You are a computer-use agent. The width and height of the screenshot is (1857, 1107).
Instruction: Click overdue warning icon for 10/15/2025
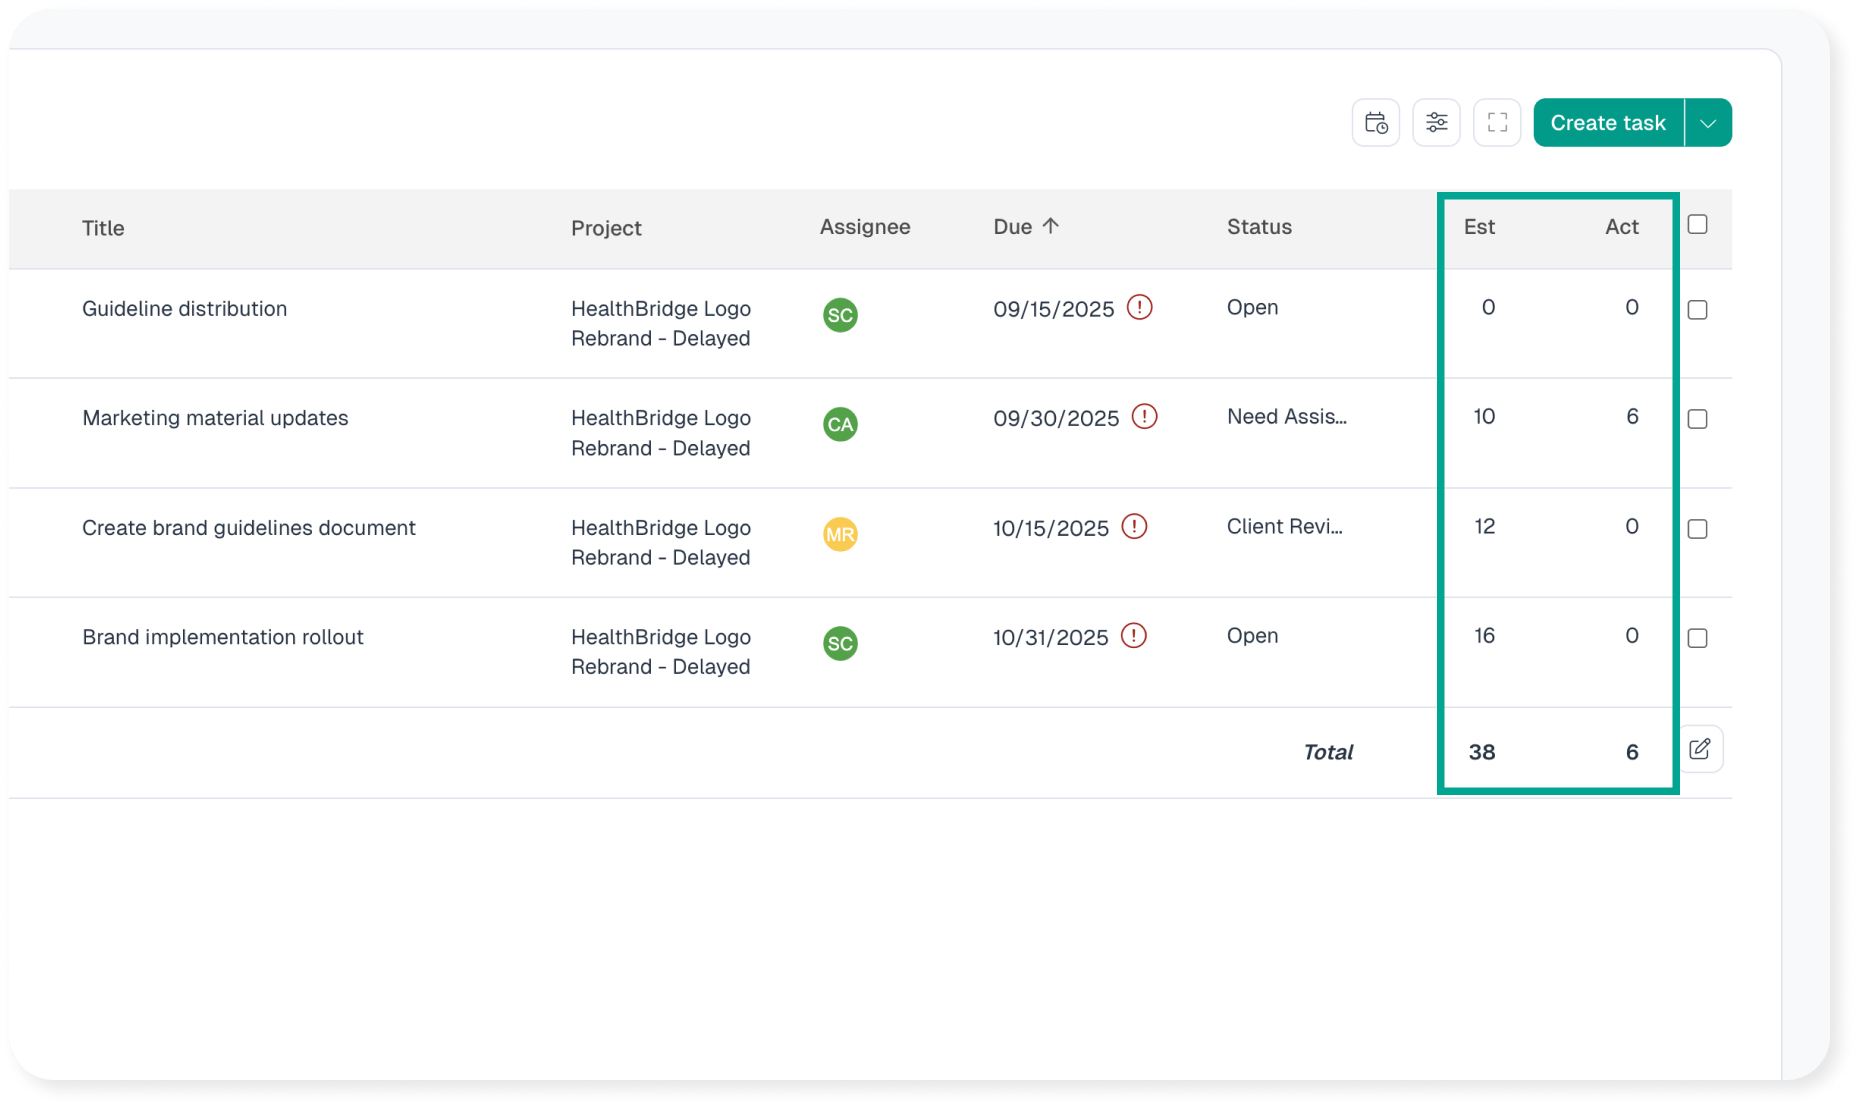coord(1134,526)
